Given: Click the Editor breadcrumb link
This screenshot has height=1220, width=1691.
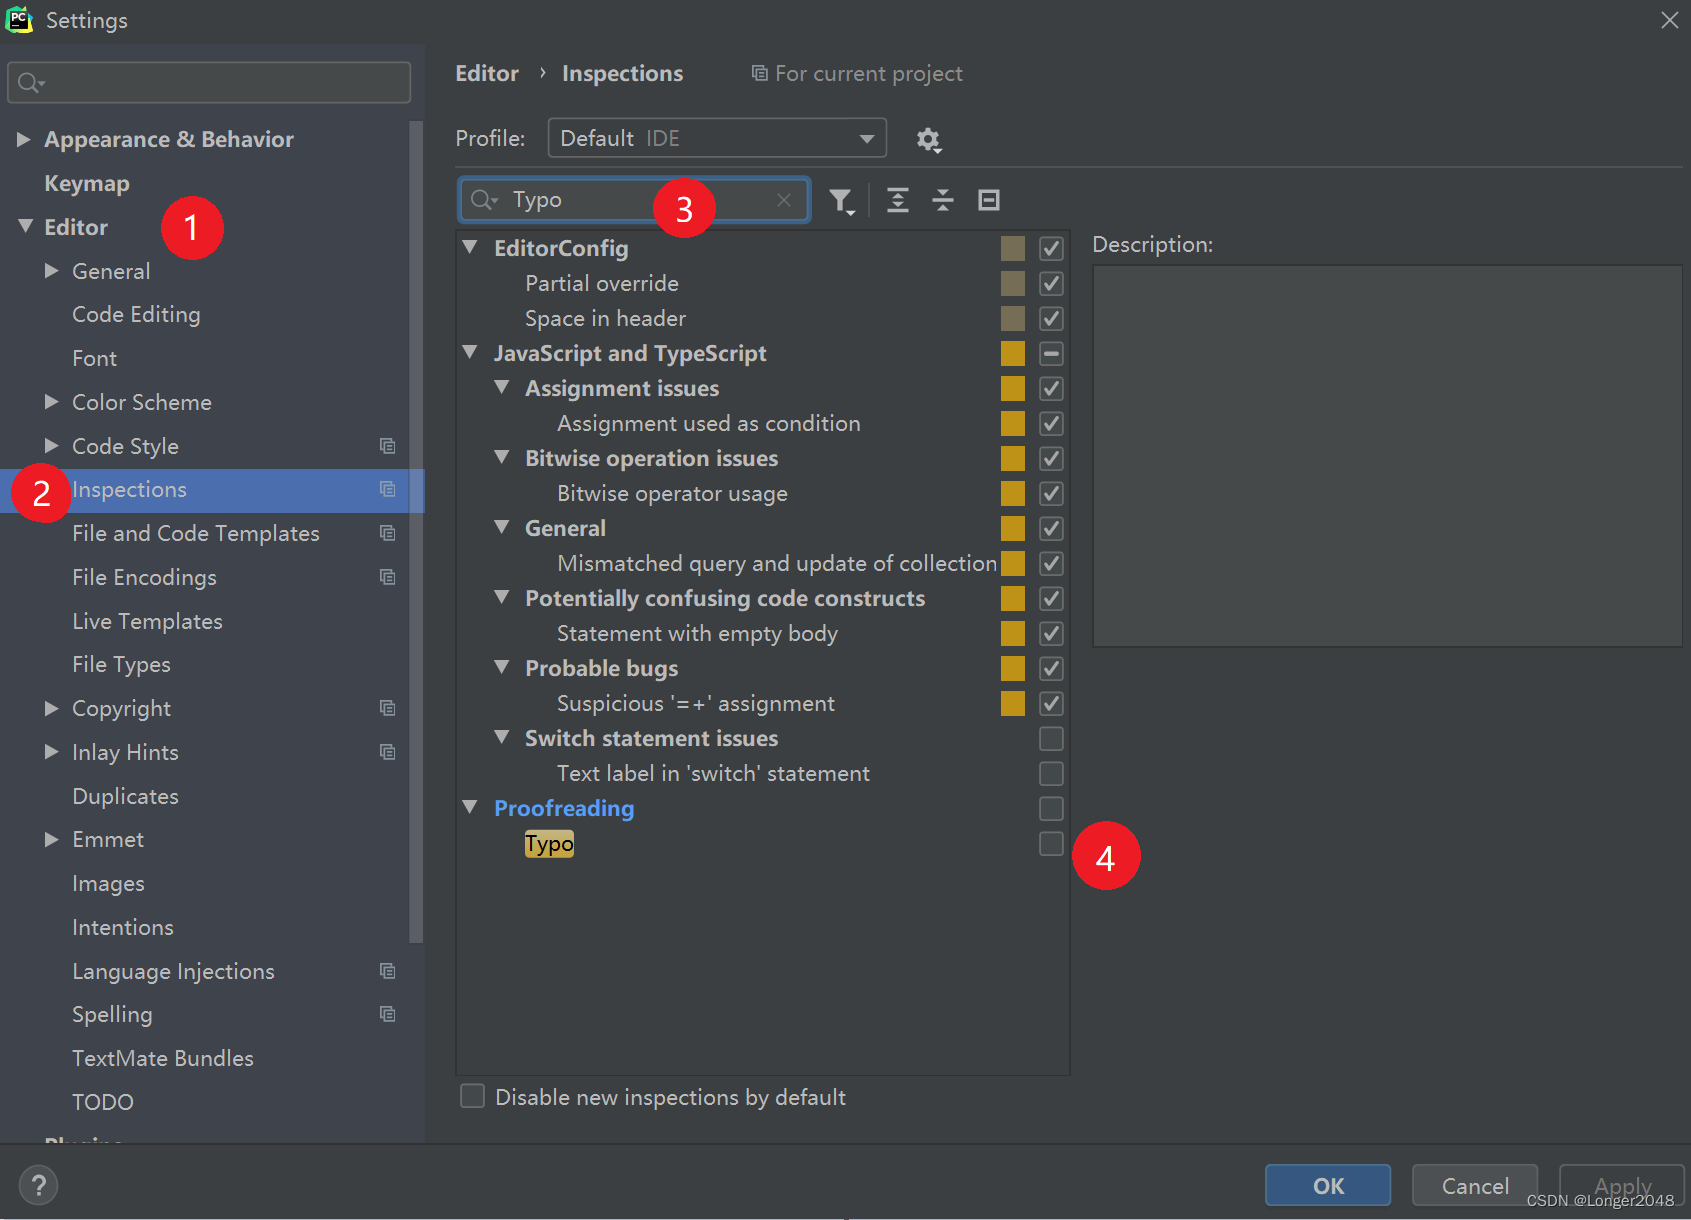Looking at the screenshot, I should [487, 73].
